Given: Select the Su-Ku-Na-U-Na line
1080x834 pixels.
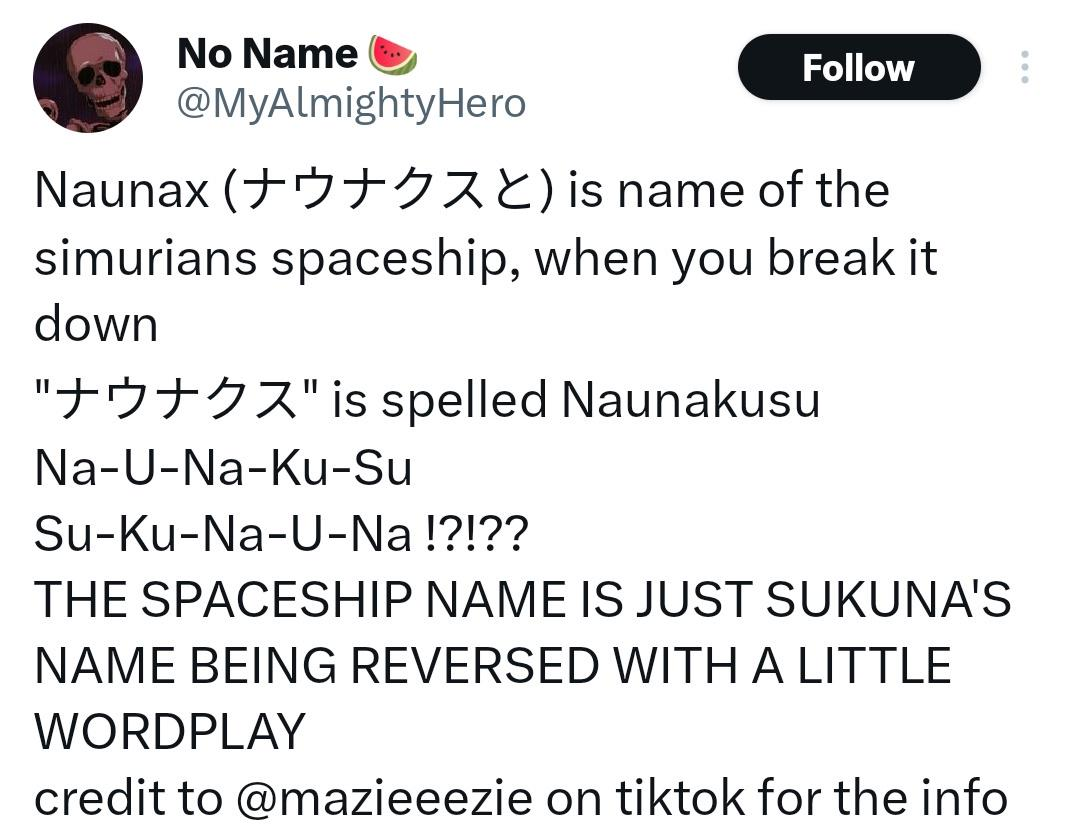Looking at the screenshot, I should coord(223,534).
